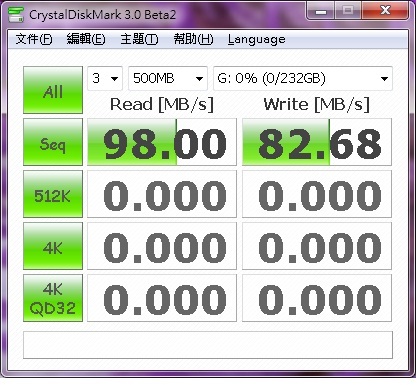Click the Seq write result 82.68
Screen dimensions: 417x385
click(x=317, y=142)
